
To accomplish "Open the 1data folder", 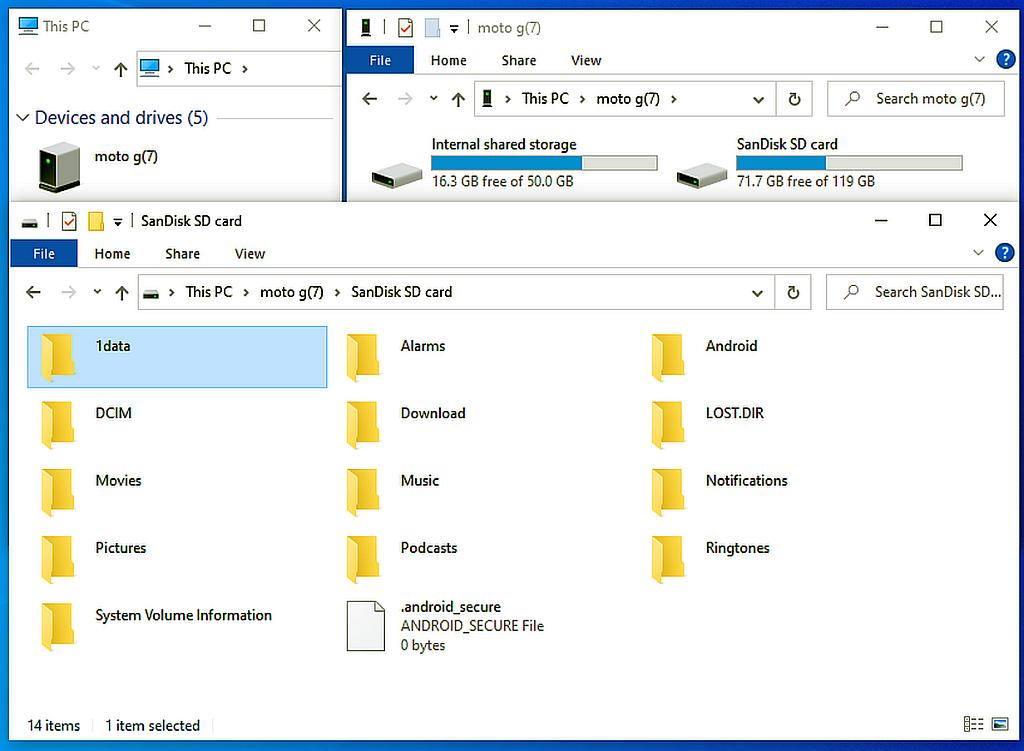I will pos(177,357).
